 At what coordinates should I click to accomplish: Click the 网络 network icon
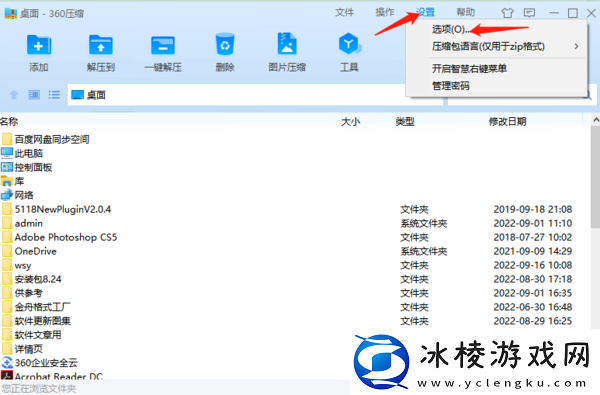(7, 195)
